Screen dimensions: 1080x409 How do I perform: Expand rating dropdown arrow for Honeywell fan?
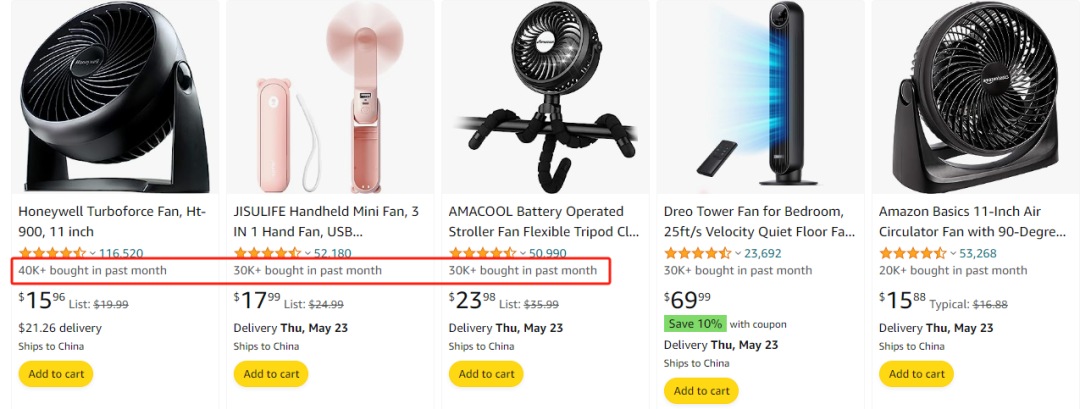coord(92,254)
